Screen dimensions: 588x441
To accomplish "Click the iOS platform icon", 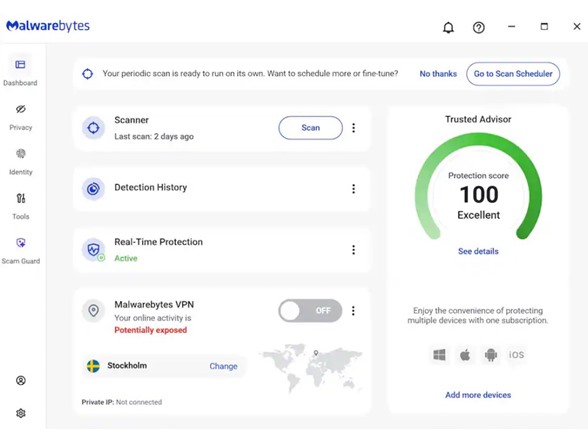I will pos(516,355).
